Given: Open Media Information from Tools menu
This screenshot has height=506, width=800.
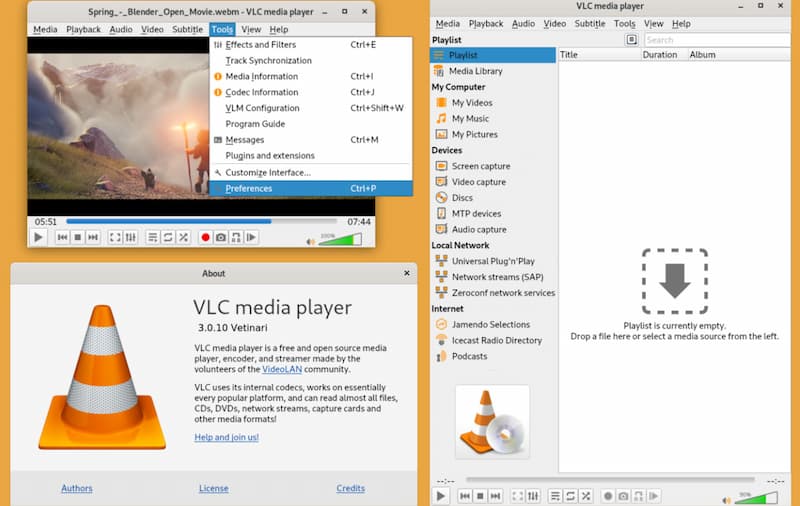Looking at the screenshot, I should point(311,76).
